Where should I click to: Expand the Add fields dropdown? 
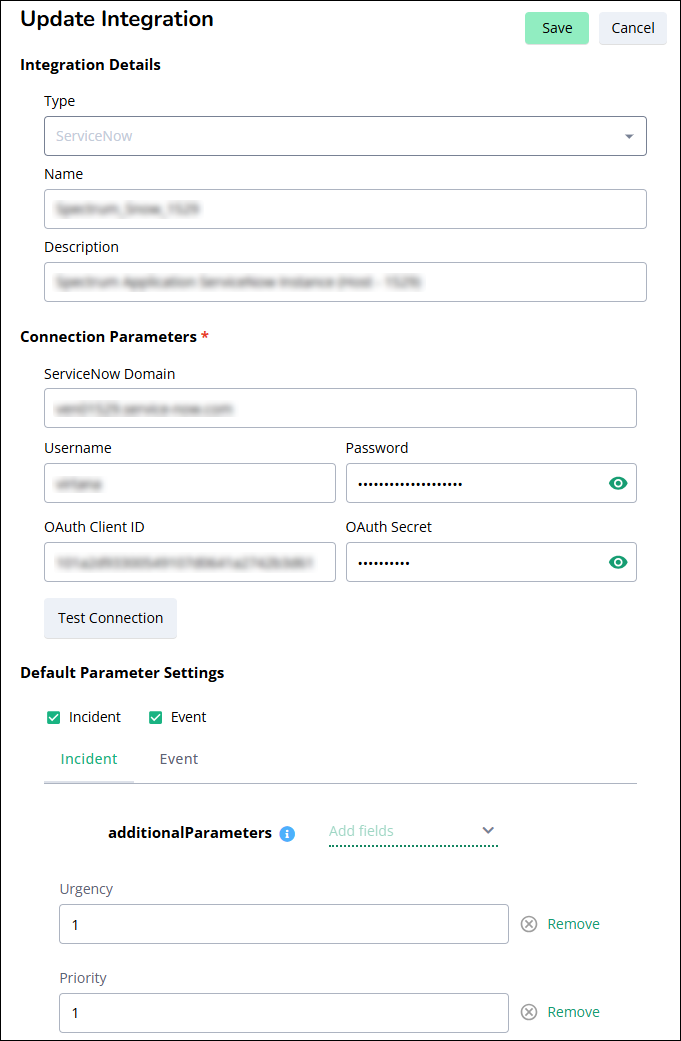pos(413,831)
